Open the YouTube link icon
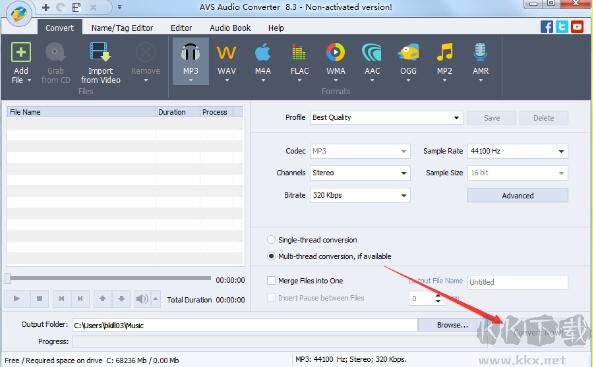 point(577,27)
